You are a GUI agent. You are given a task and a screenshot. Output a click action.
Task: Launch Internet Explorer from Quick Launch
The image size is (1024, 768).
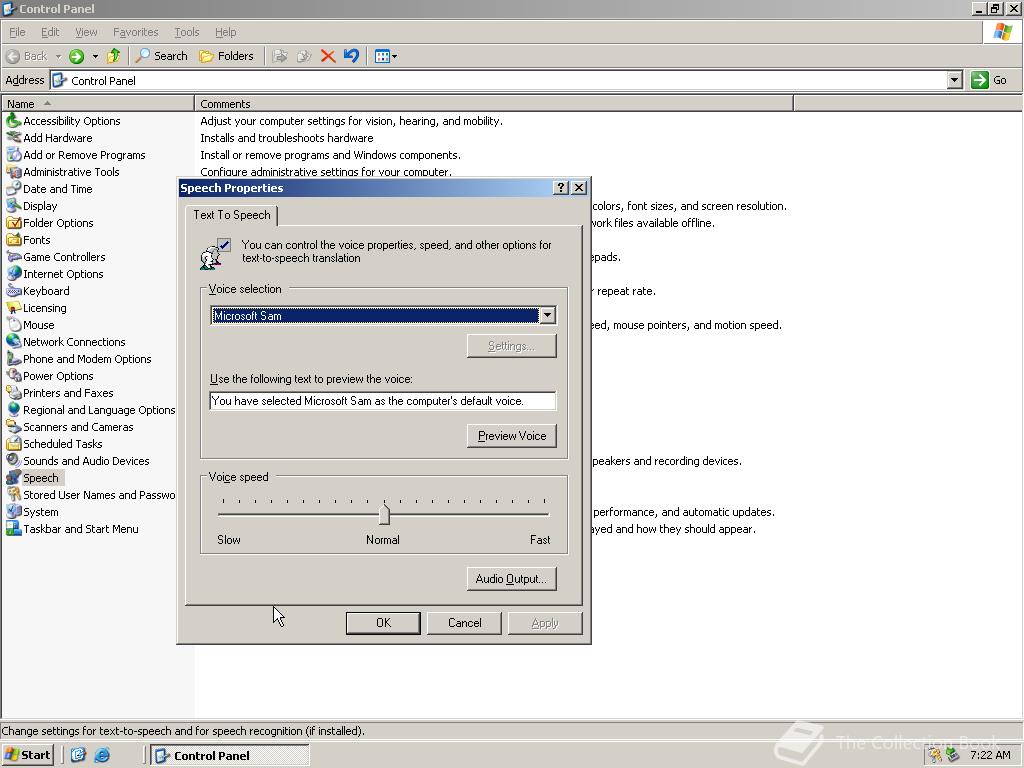(x=102, y=755)
